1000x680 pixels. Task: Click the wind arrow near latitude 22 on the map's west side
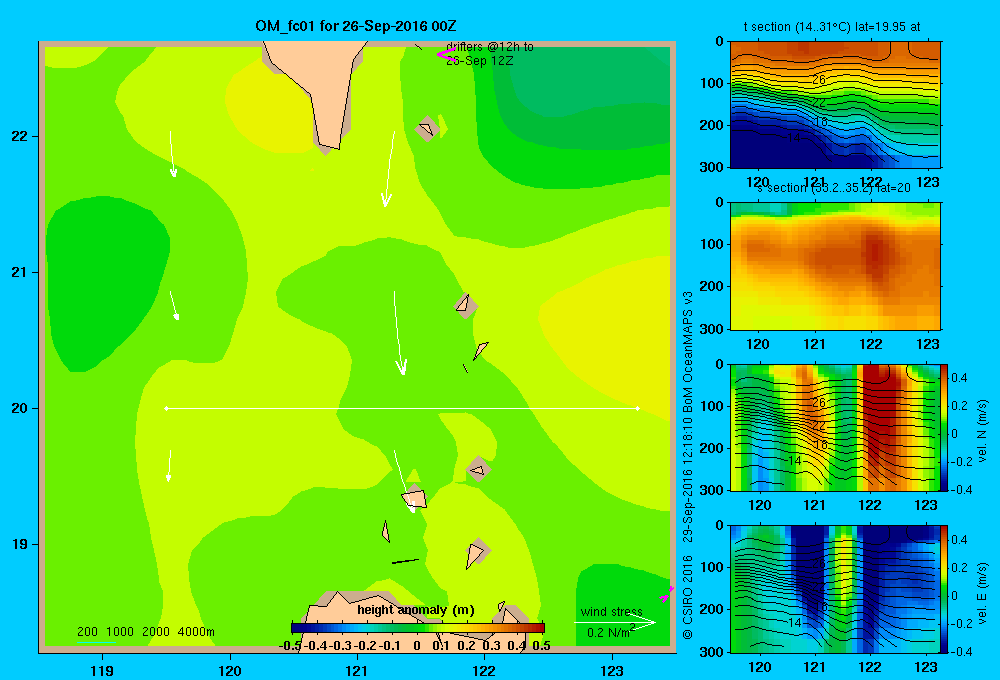click(172, 154)
